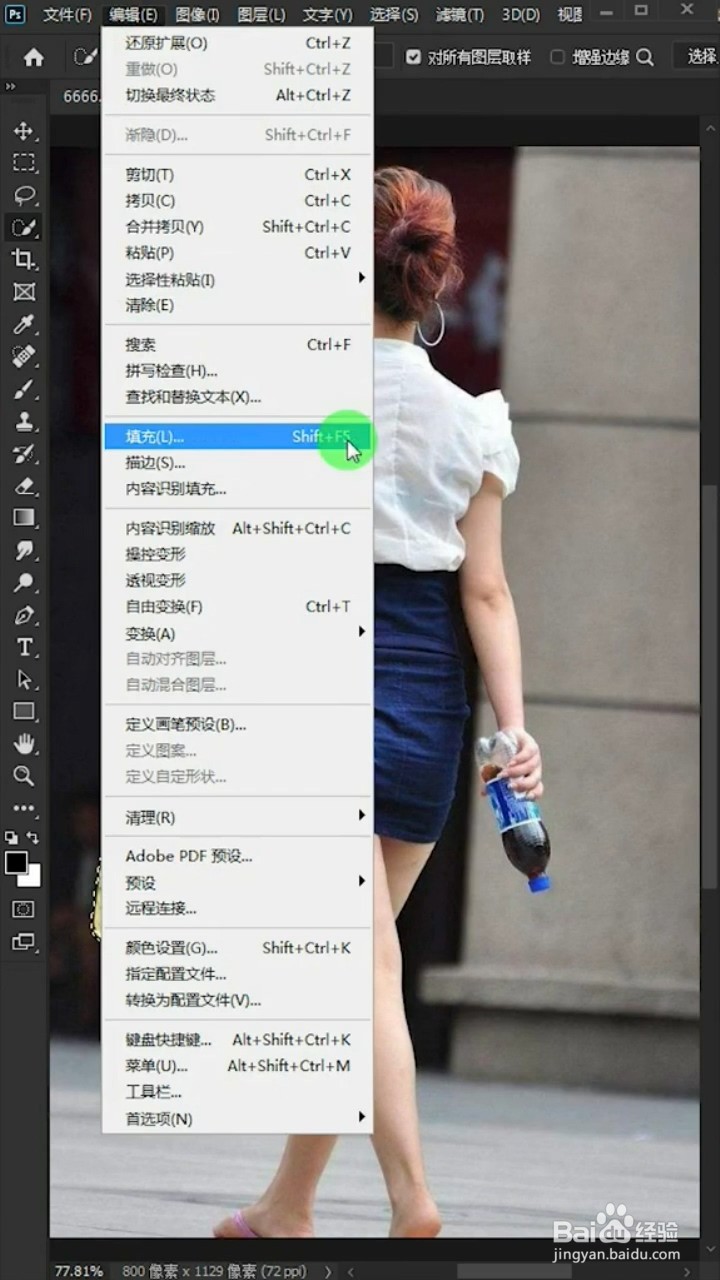This screenshot has width=720, height=1280.
Task: Expand the 清理(R) submenu
Action: click(362, 816)
